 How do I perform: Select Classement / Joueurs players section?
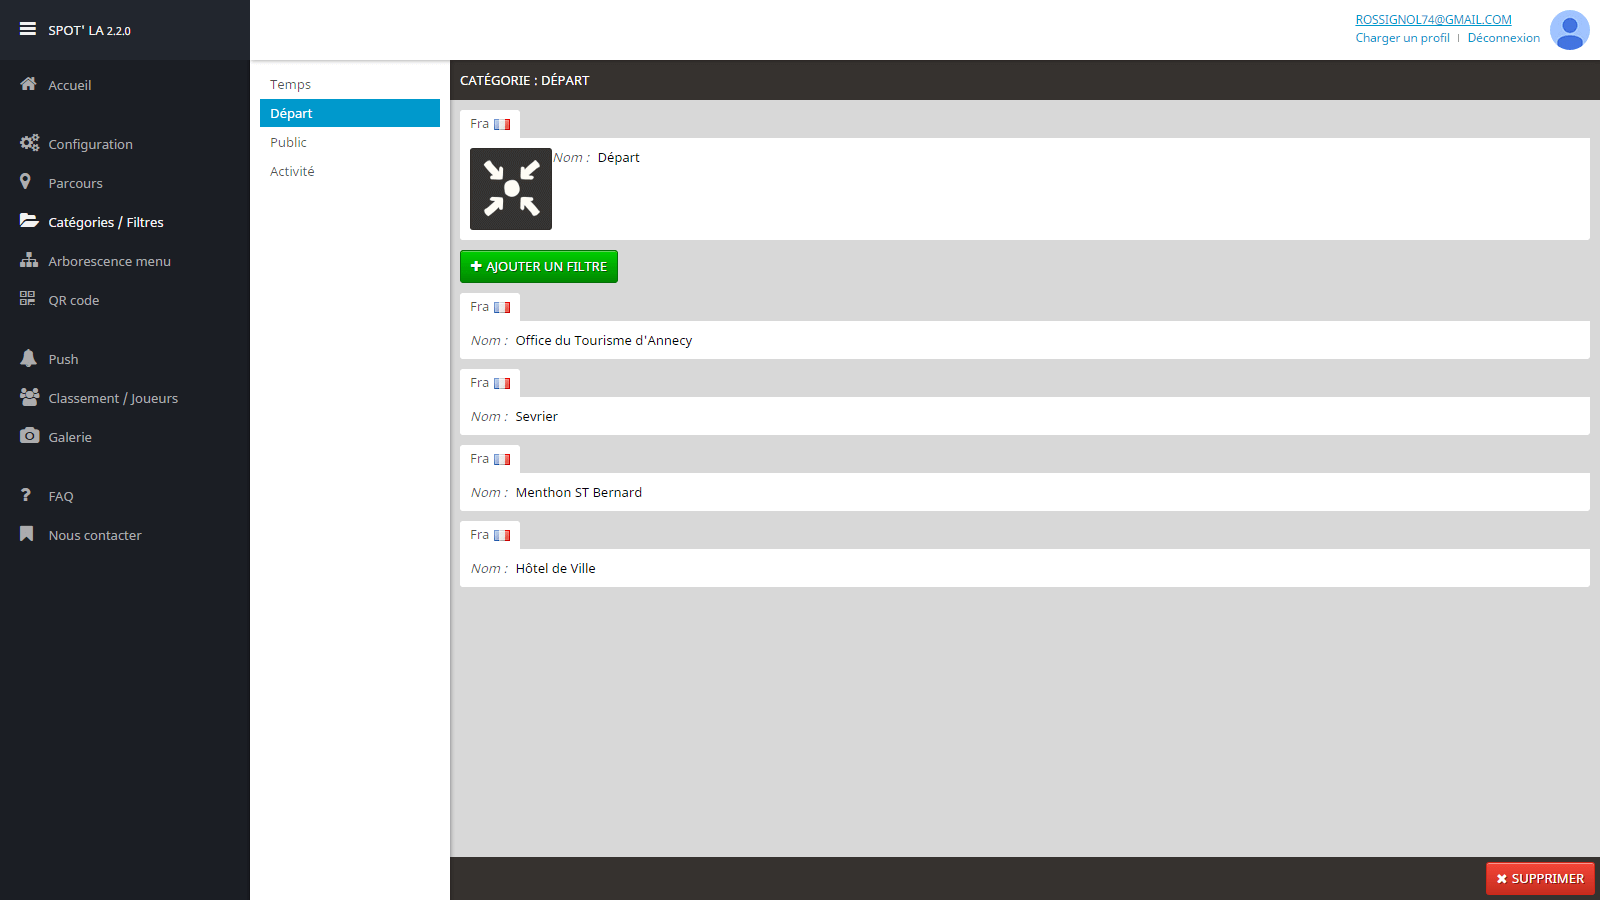pyautogui.click(x=113, y=397)
